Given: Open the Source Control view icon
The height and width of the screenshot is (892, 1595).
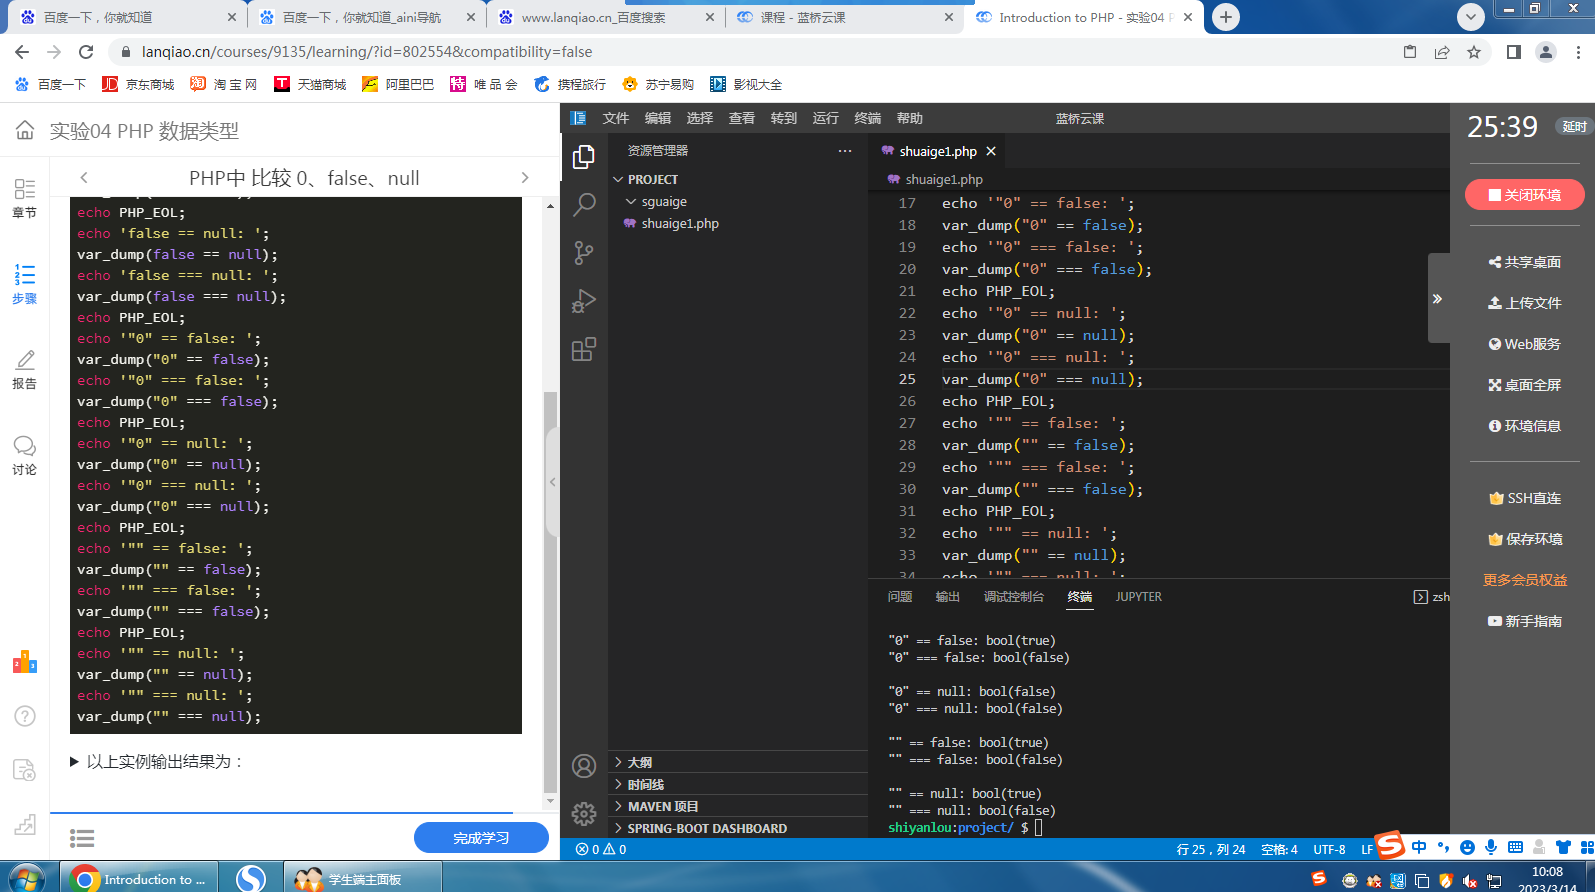Looking at the screenshot, I should point(584,253).
